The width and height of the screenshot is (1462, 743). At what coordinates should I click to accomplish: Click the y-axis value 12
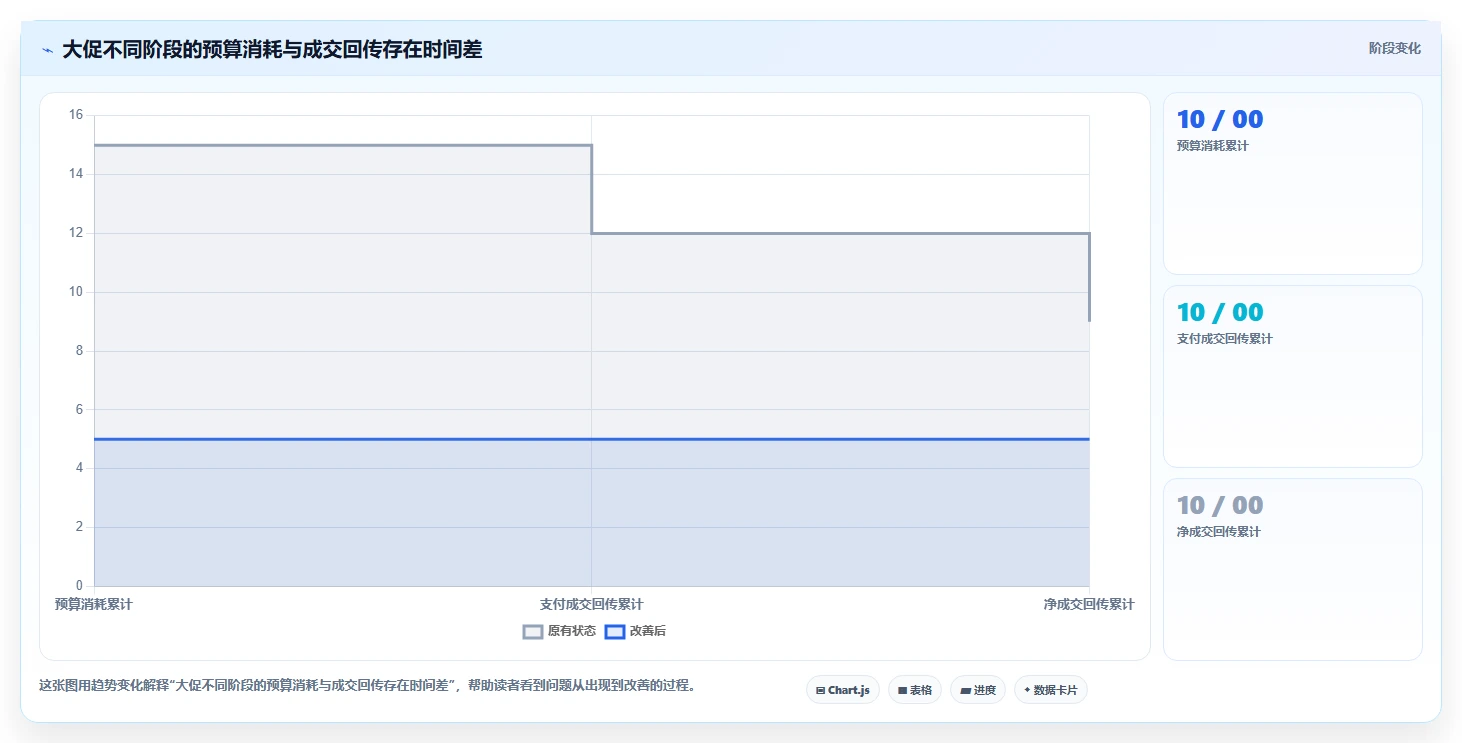(x=76, y=233)
